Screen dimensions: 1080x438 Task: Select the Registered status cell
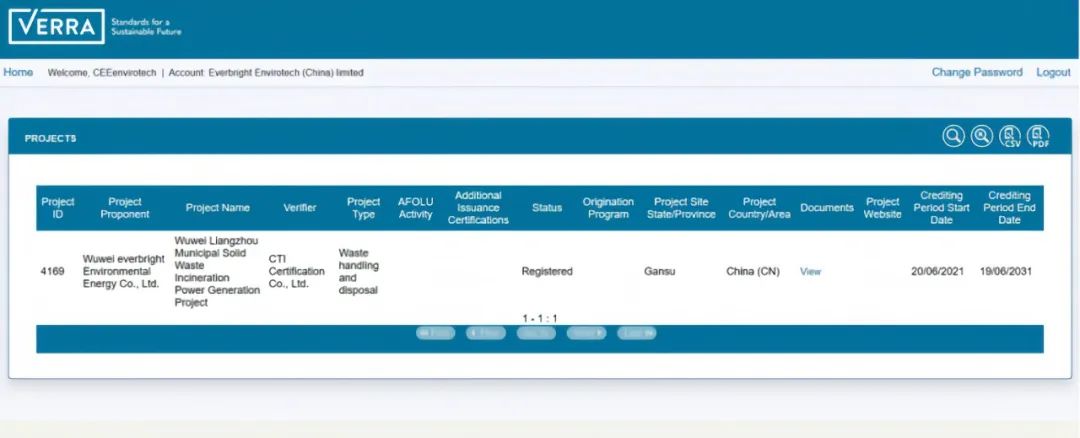(x=547, y=271)
